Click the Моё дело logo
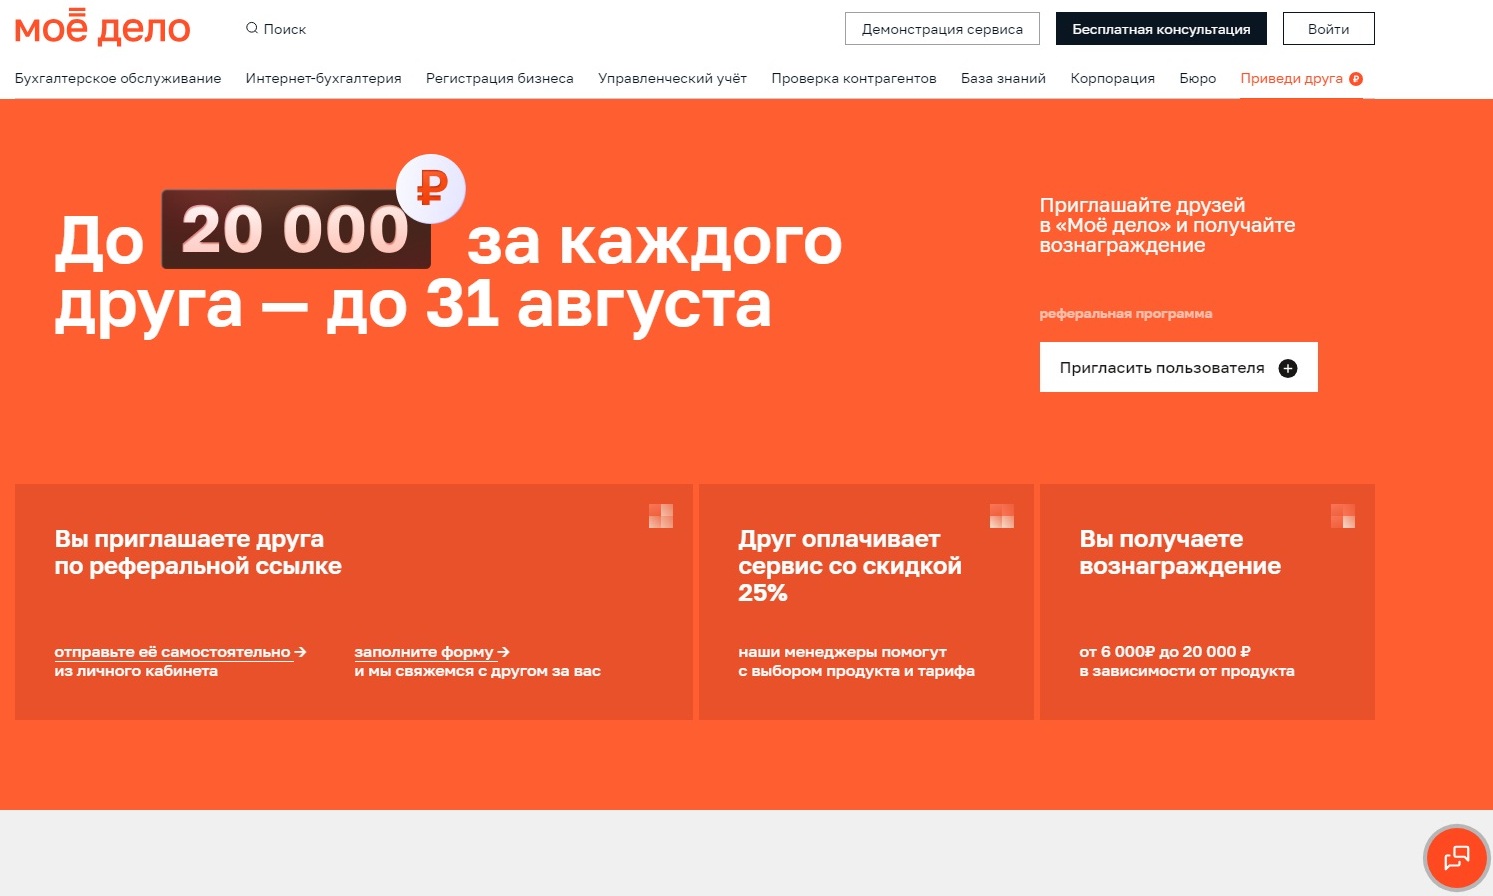The height and width of the screenshot is (896, 1493). click(102, 28)
